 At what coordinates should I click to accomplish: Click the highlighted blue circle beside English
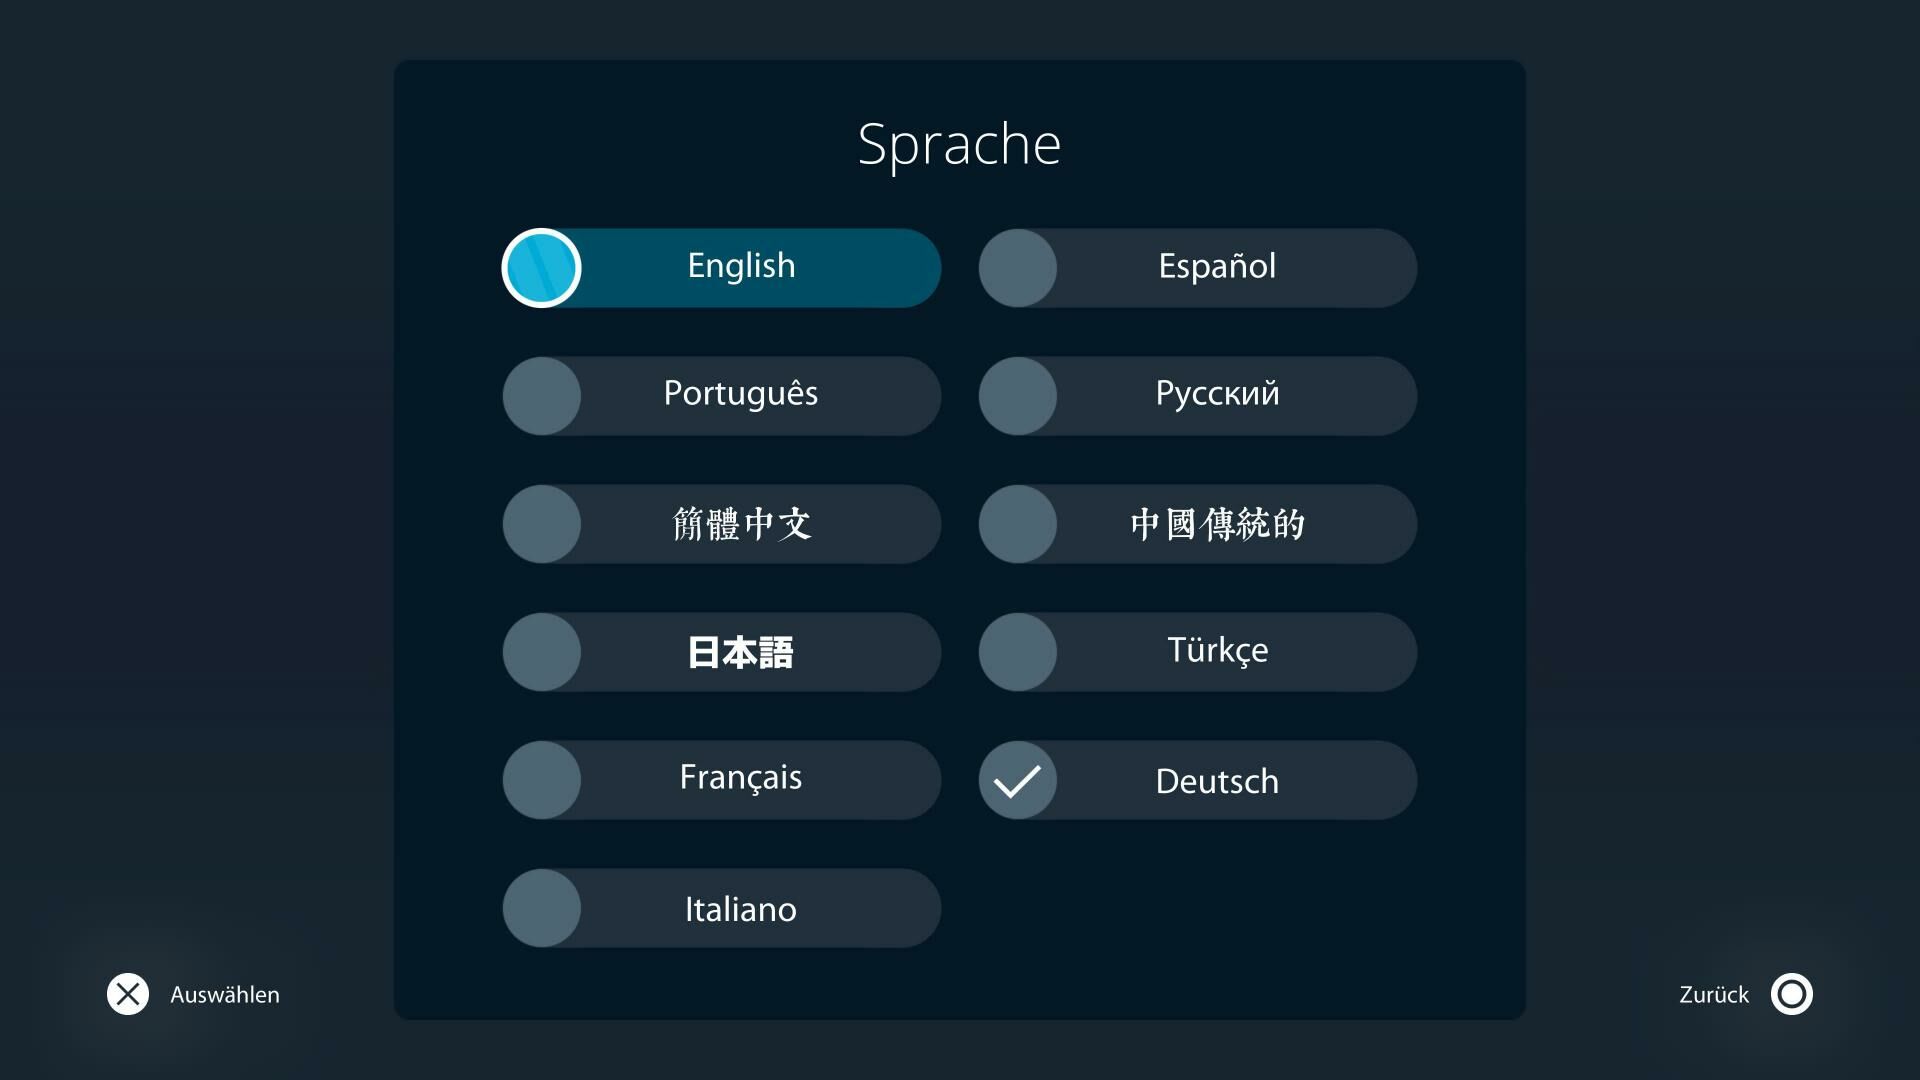541,268
